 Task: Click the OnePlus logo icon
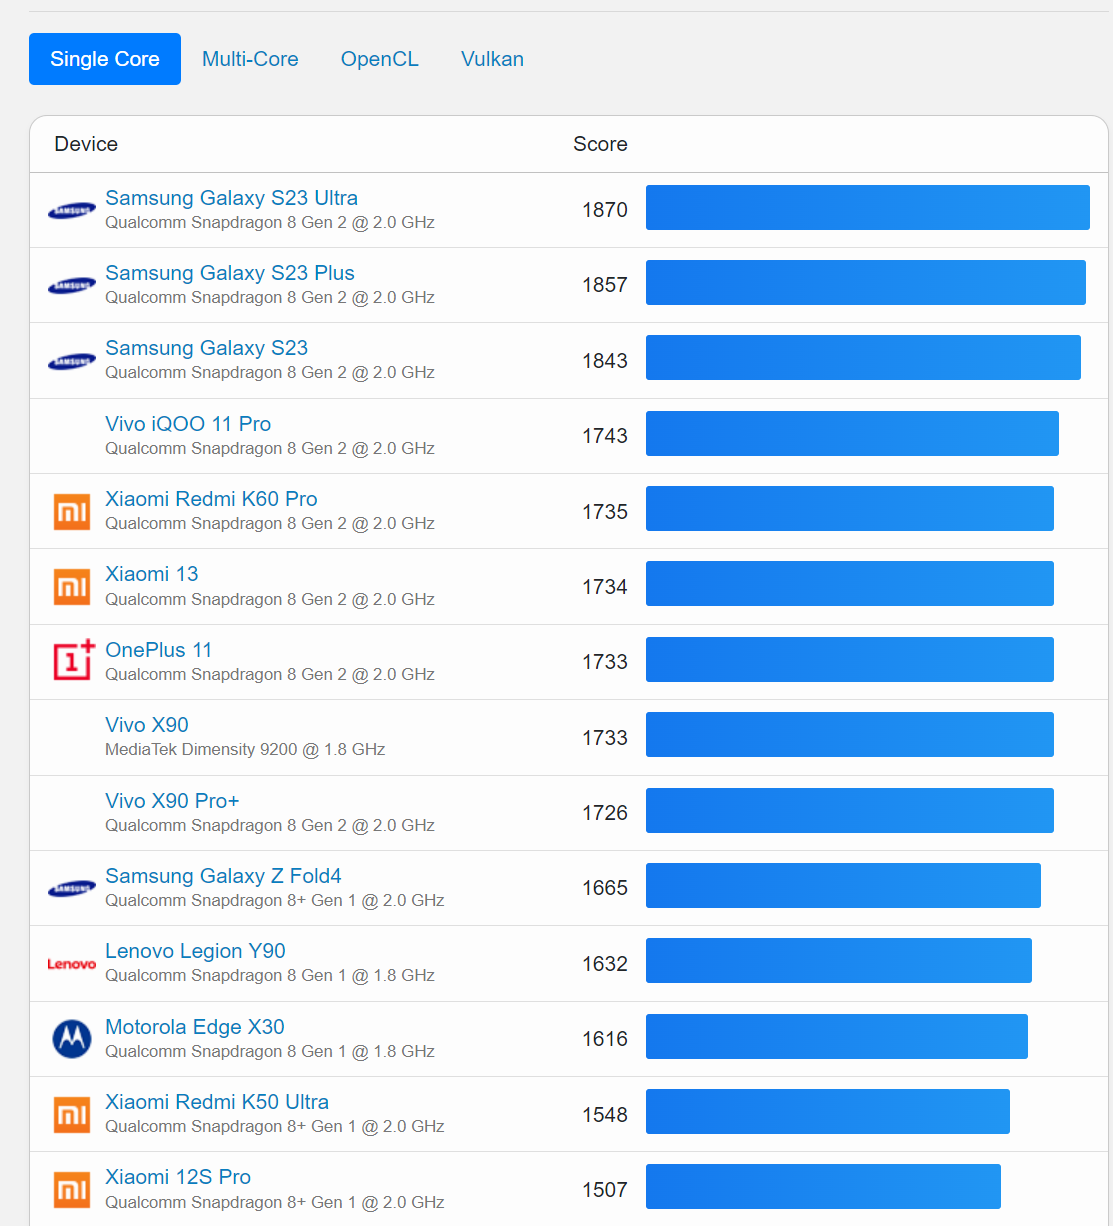pos(73,661)
